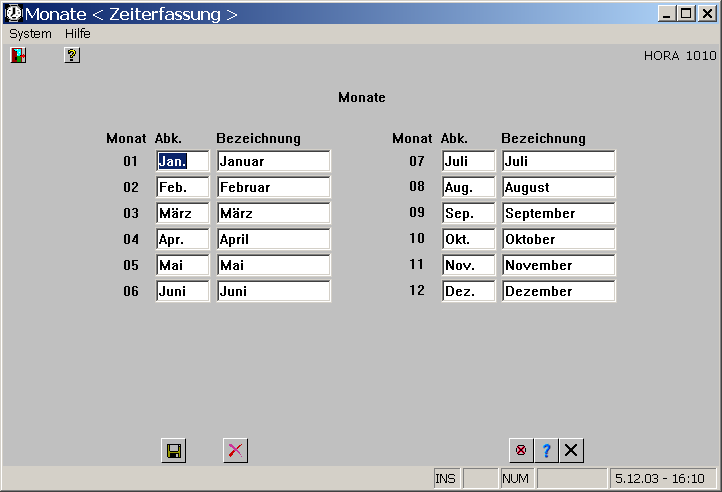Focus the Dezember name field

coord(558,291)
